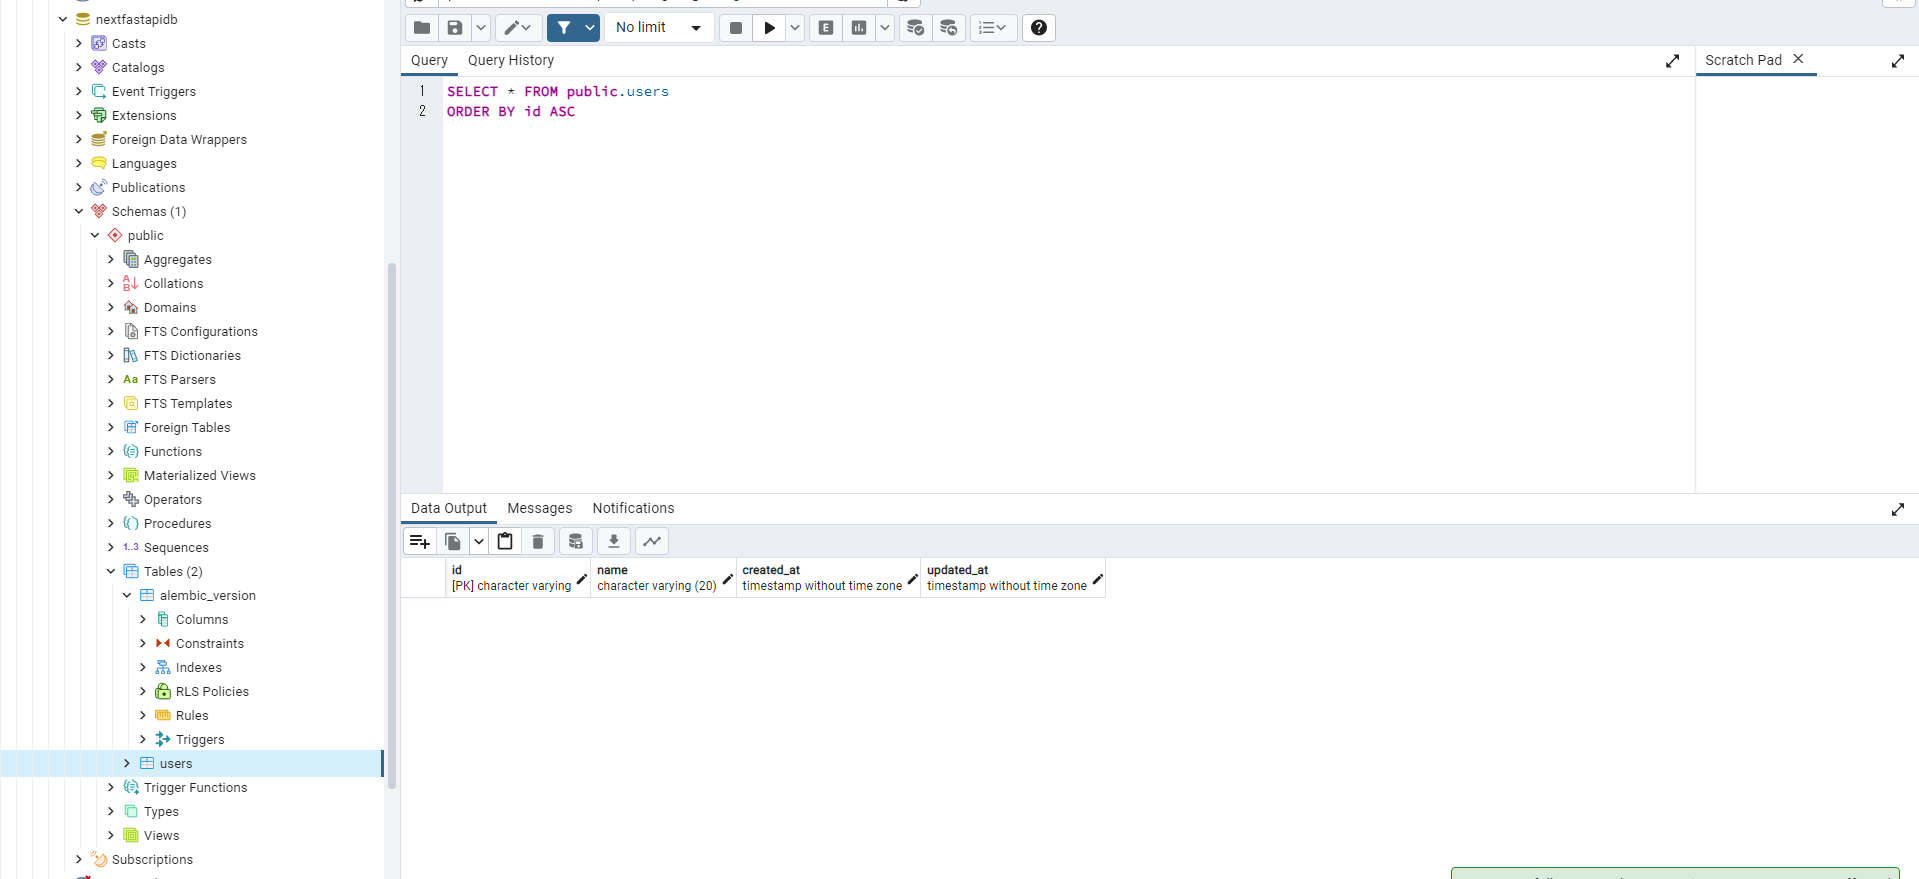Open the Data Output tab
This screenshot has height=879, width=1919.
tap(449, 508)
